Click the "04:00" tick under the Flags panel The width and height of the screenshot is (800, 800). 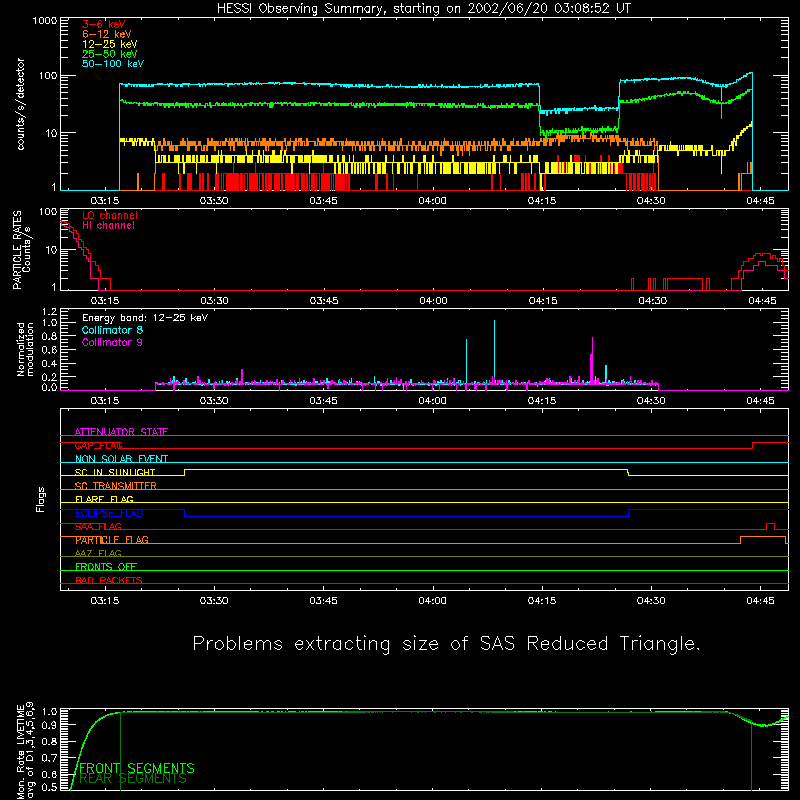coord(433,601)
